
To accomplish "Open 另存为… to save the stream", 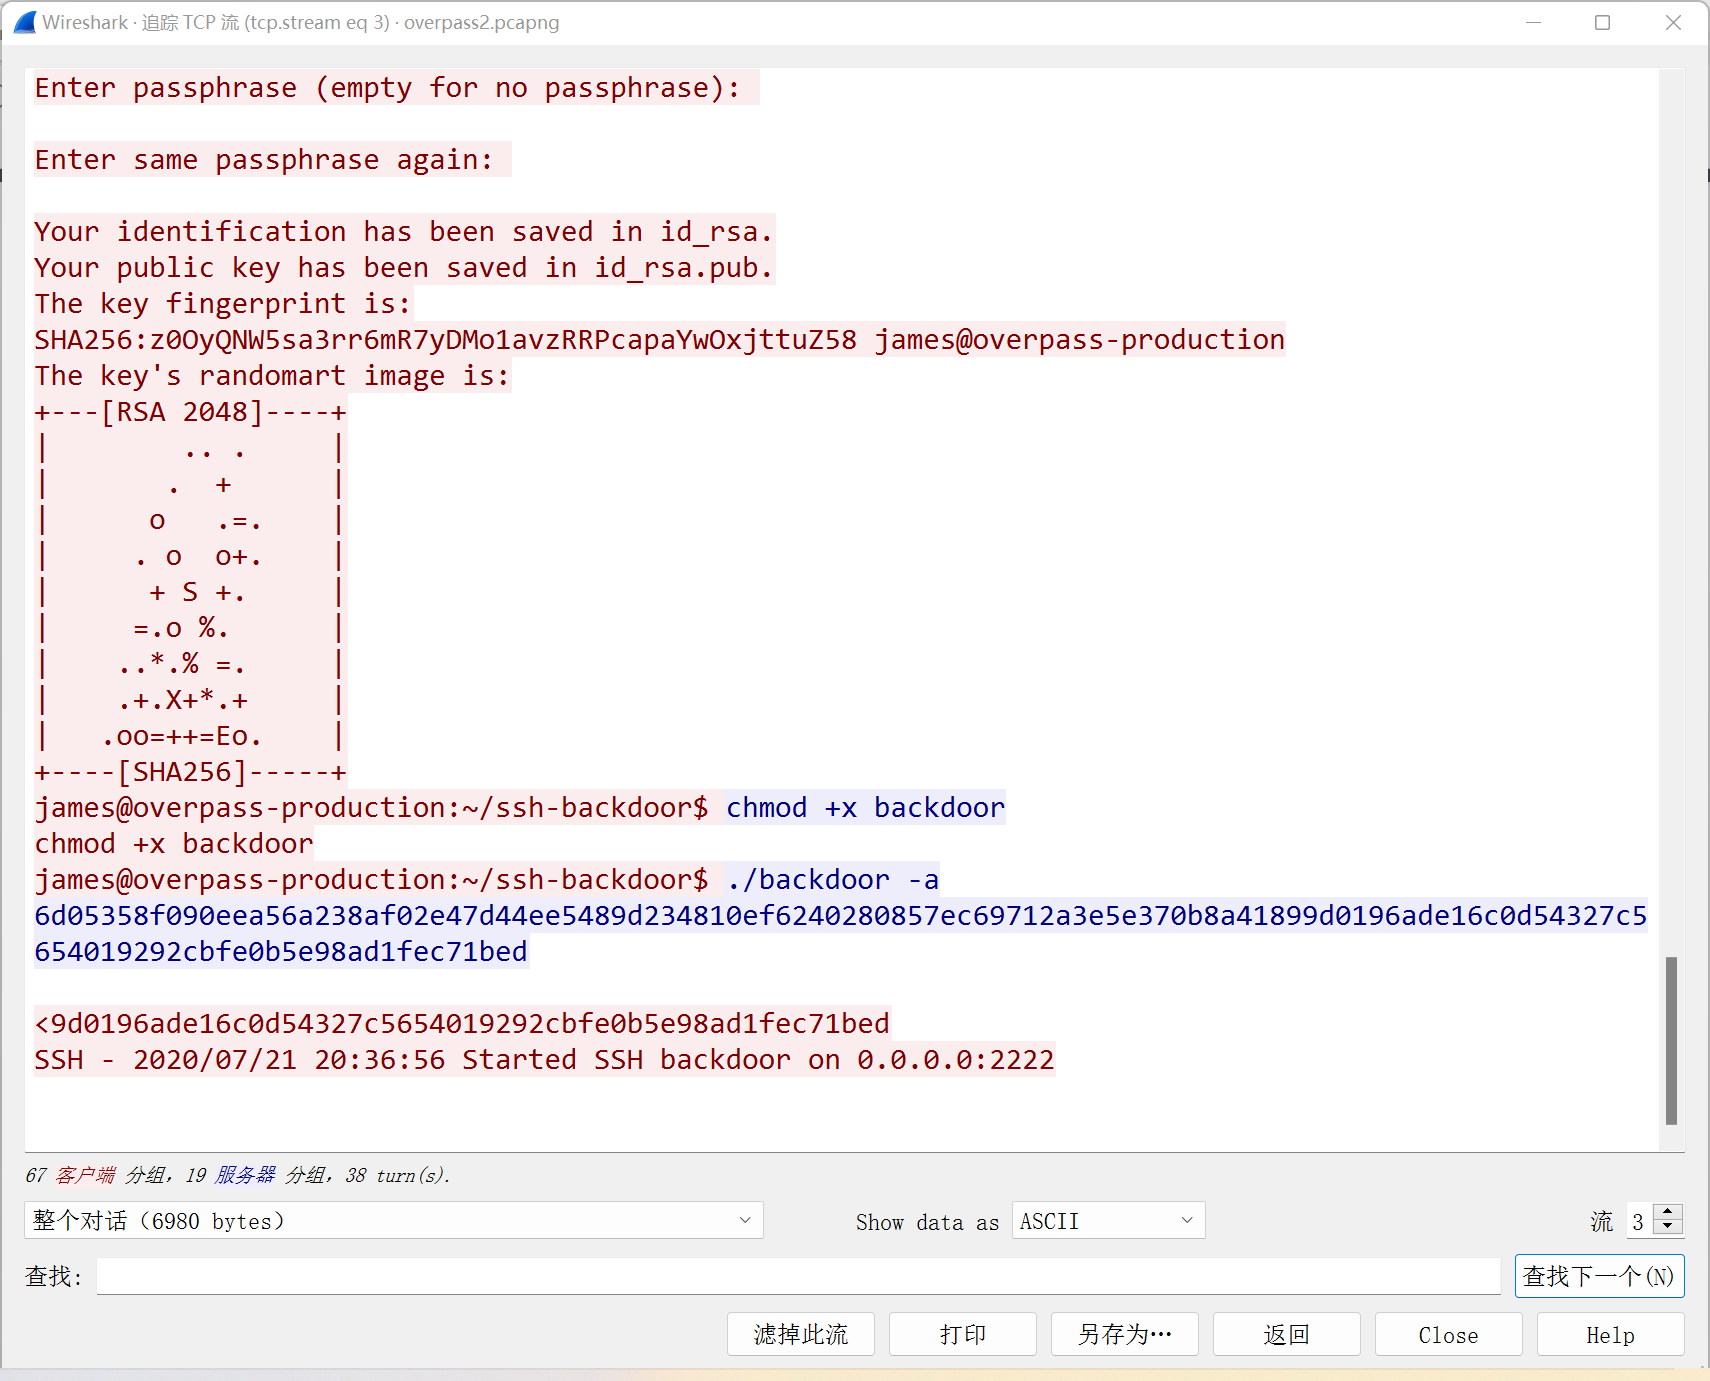I will pyautogui.click(x=1124, y=1334).
